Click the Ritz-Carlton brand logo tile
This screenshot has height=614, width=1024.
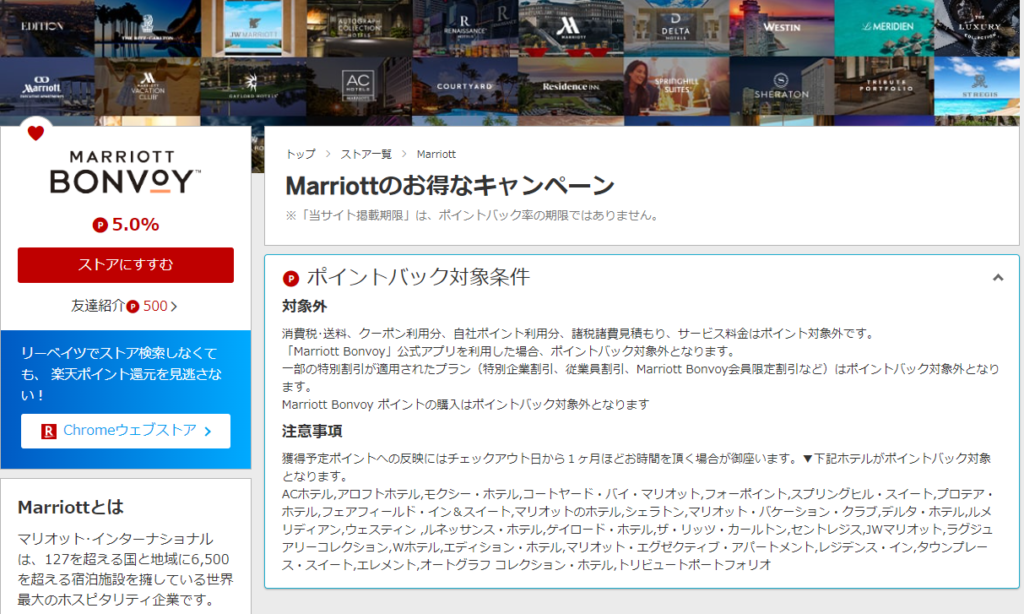tap(148, 28)
